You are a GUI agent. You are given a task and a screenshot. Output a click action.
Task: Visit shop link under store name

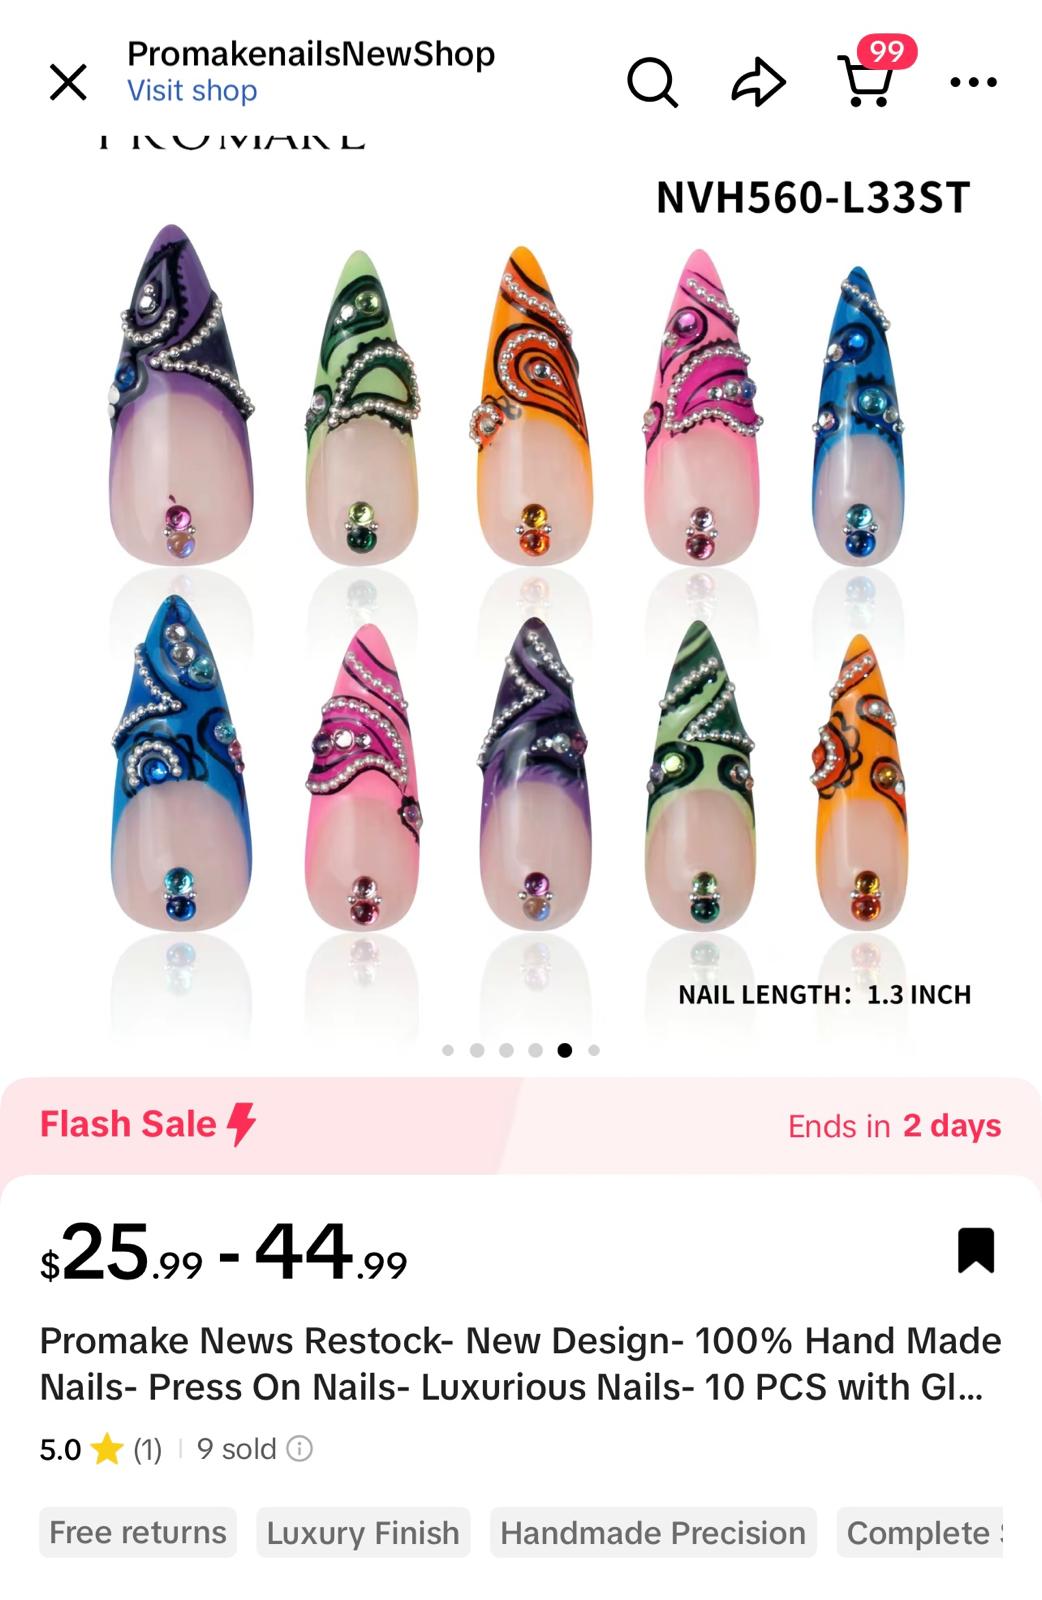192,91
